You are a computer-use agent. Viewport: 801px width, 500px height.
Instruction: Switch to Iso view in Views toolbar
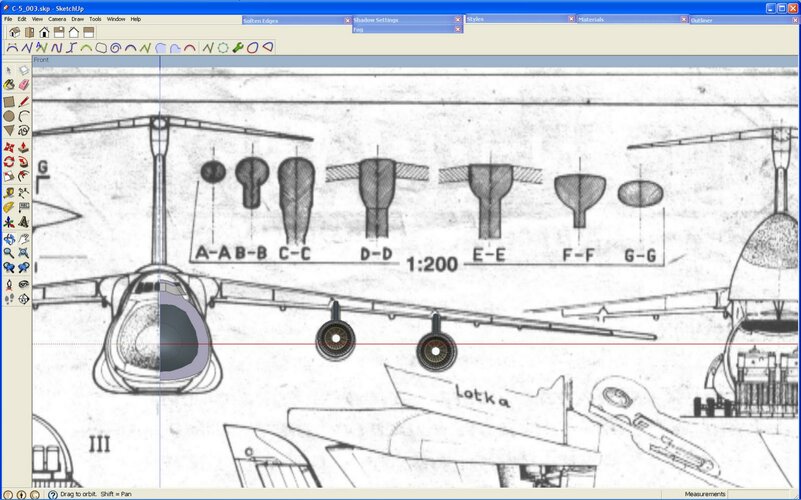[x=15, y=32]
